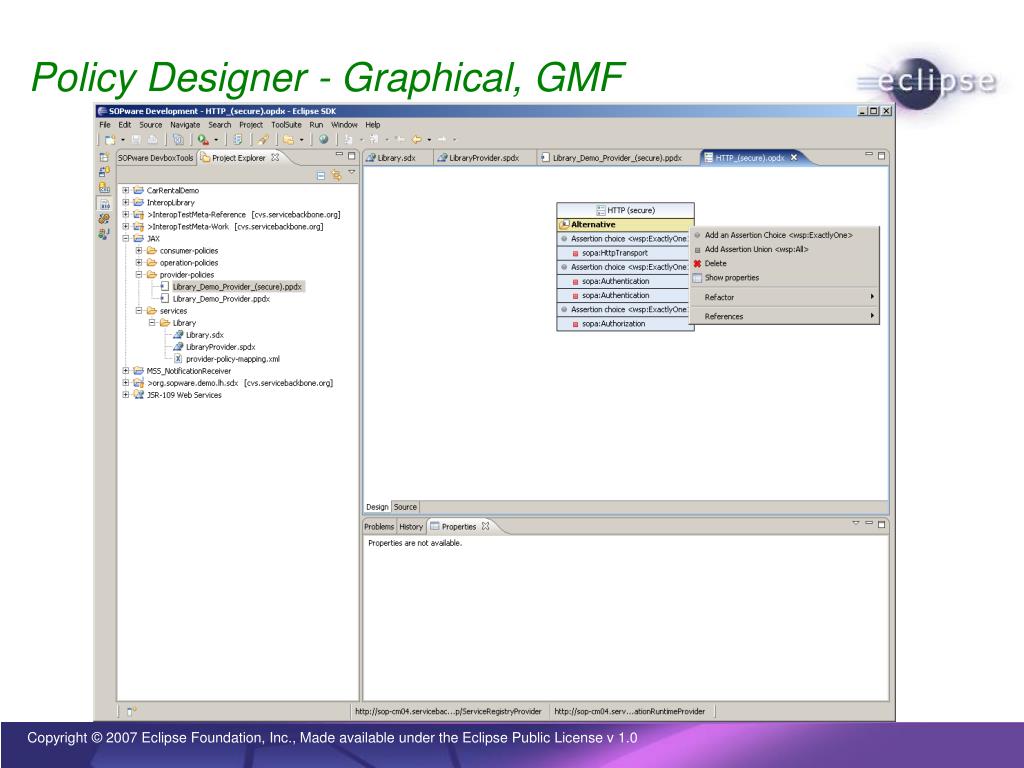1024x768 pixels.
Task: Open the folder toolbar dropdown arrow
Action: coord(301,140)
